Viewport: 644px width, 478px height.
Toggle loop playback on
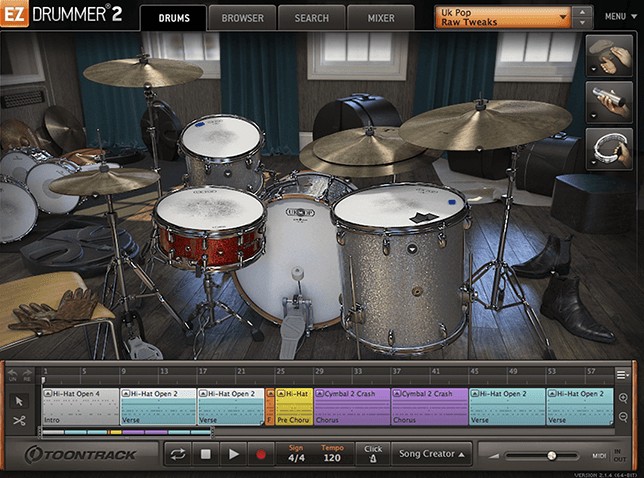pyautogui.click(x=178, y=454)
